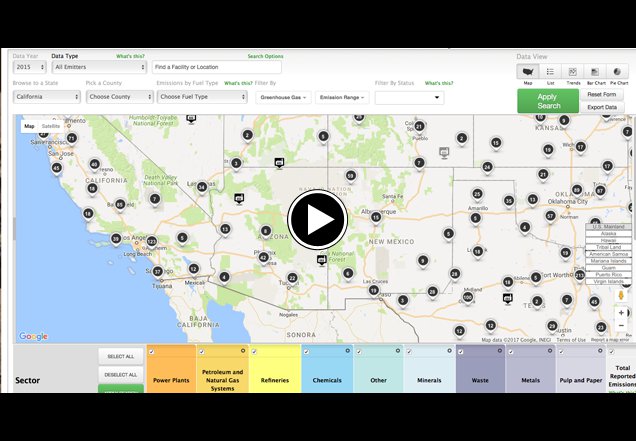Viewport: 636px width, 441px height.
Task: Uncheck the Minerals sector checkbox
Action: click(x=409, y=352)
